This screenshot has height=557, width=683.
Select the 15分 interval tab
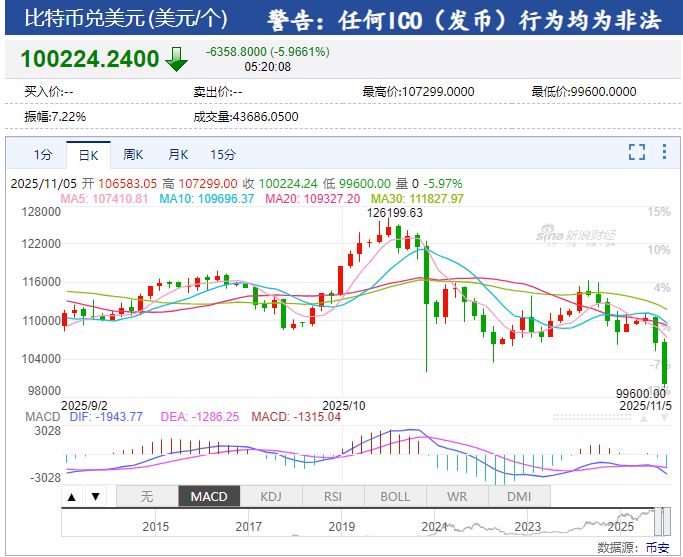point(223,155)
